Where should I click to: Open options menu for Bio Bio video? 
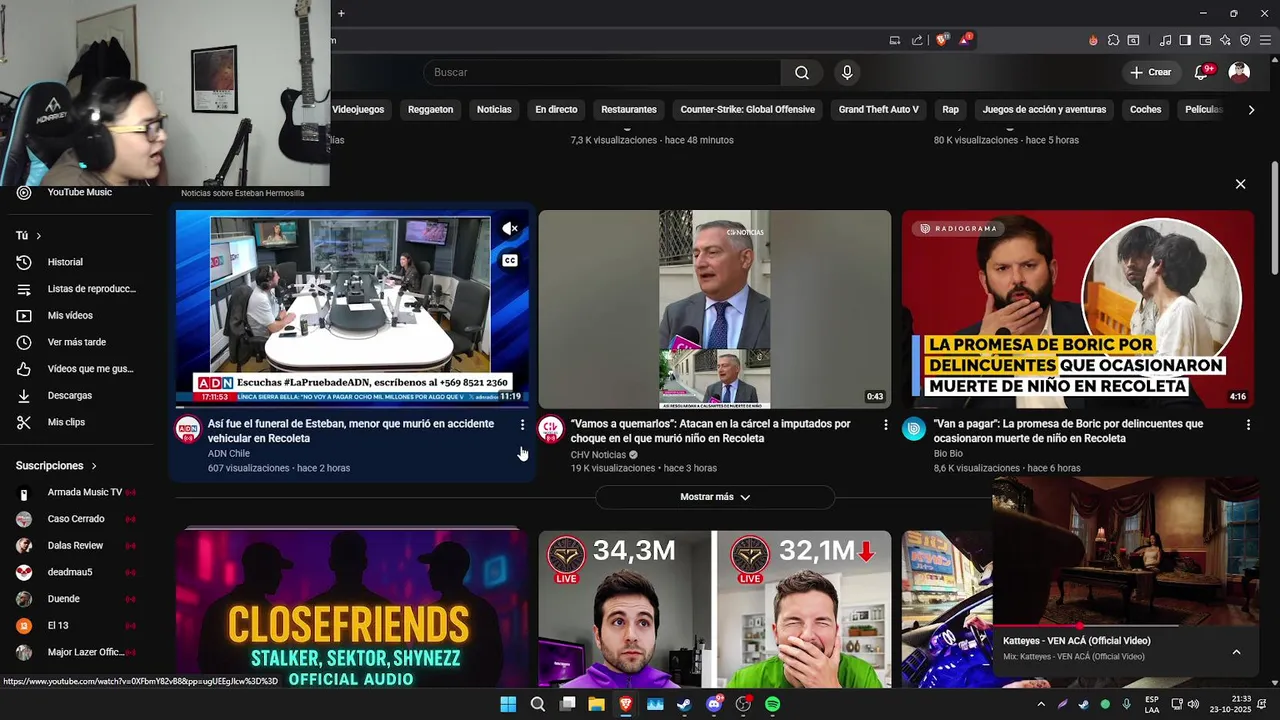(x=1248, y=425)
